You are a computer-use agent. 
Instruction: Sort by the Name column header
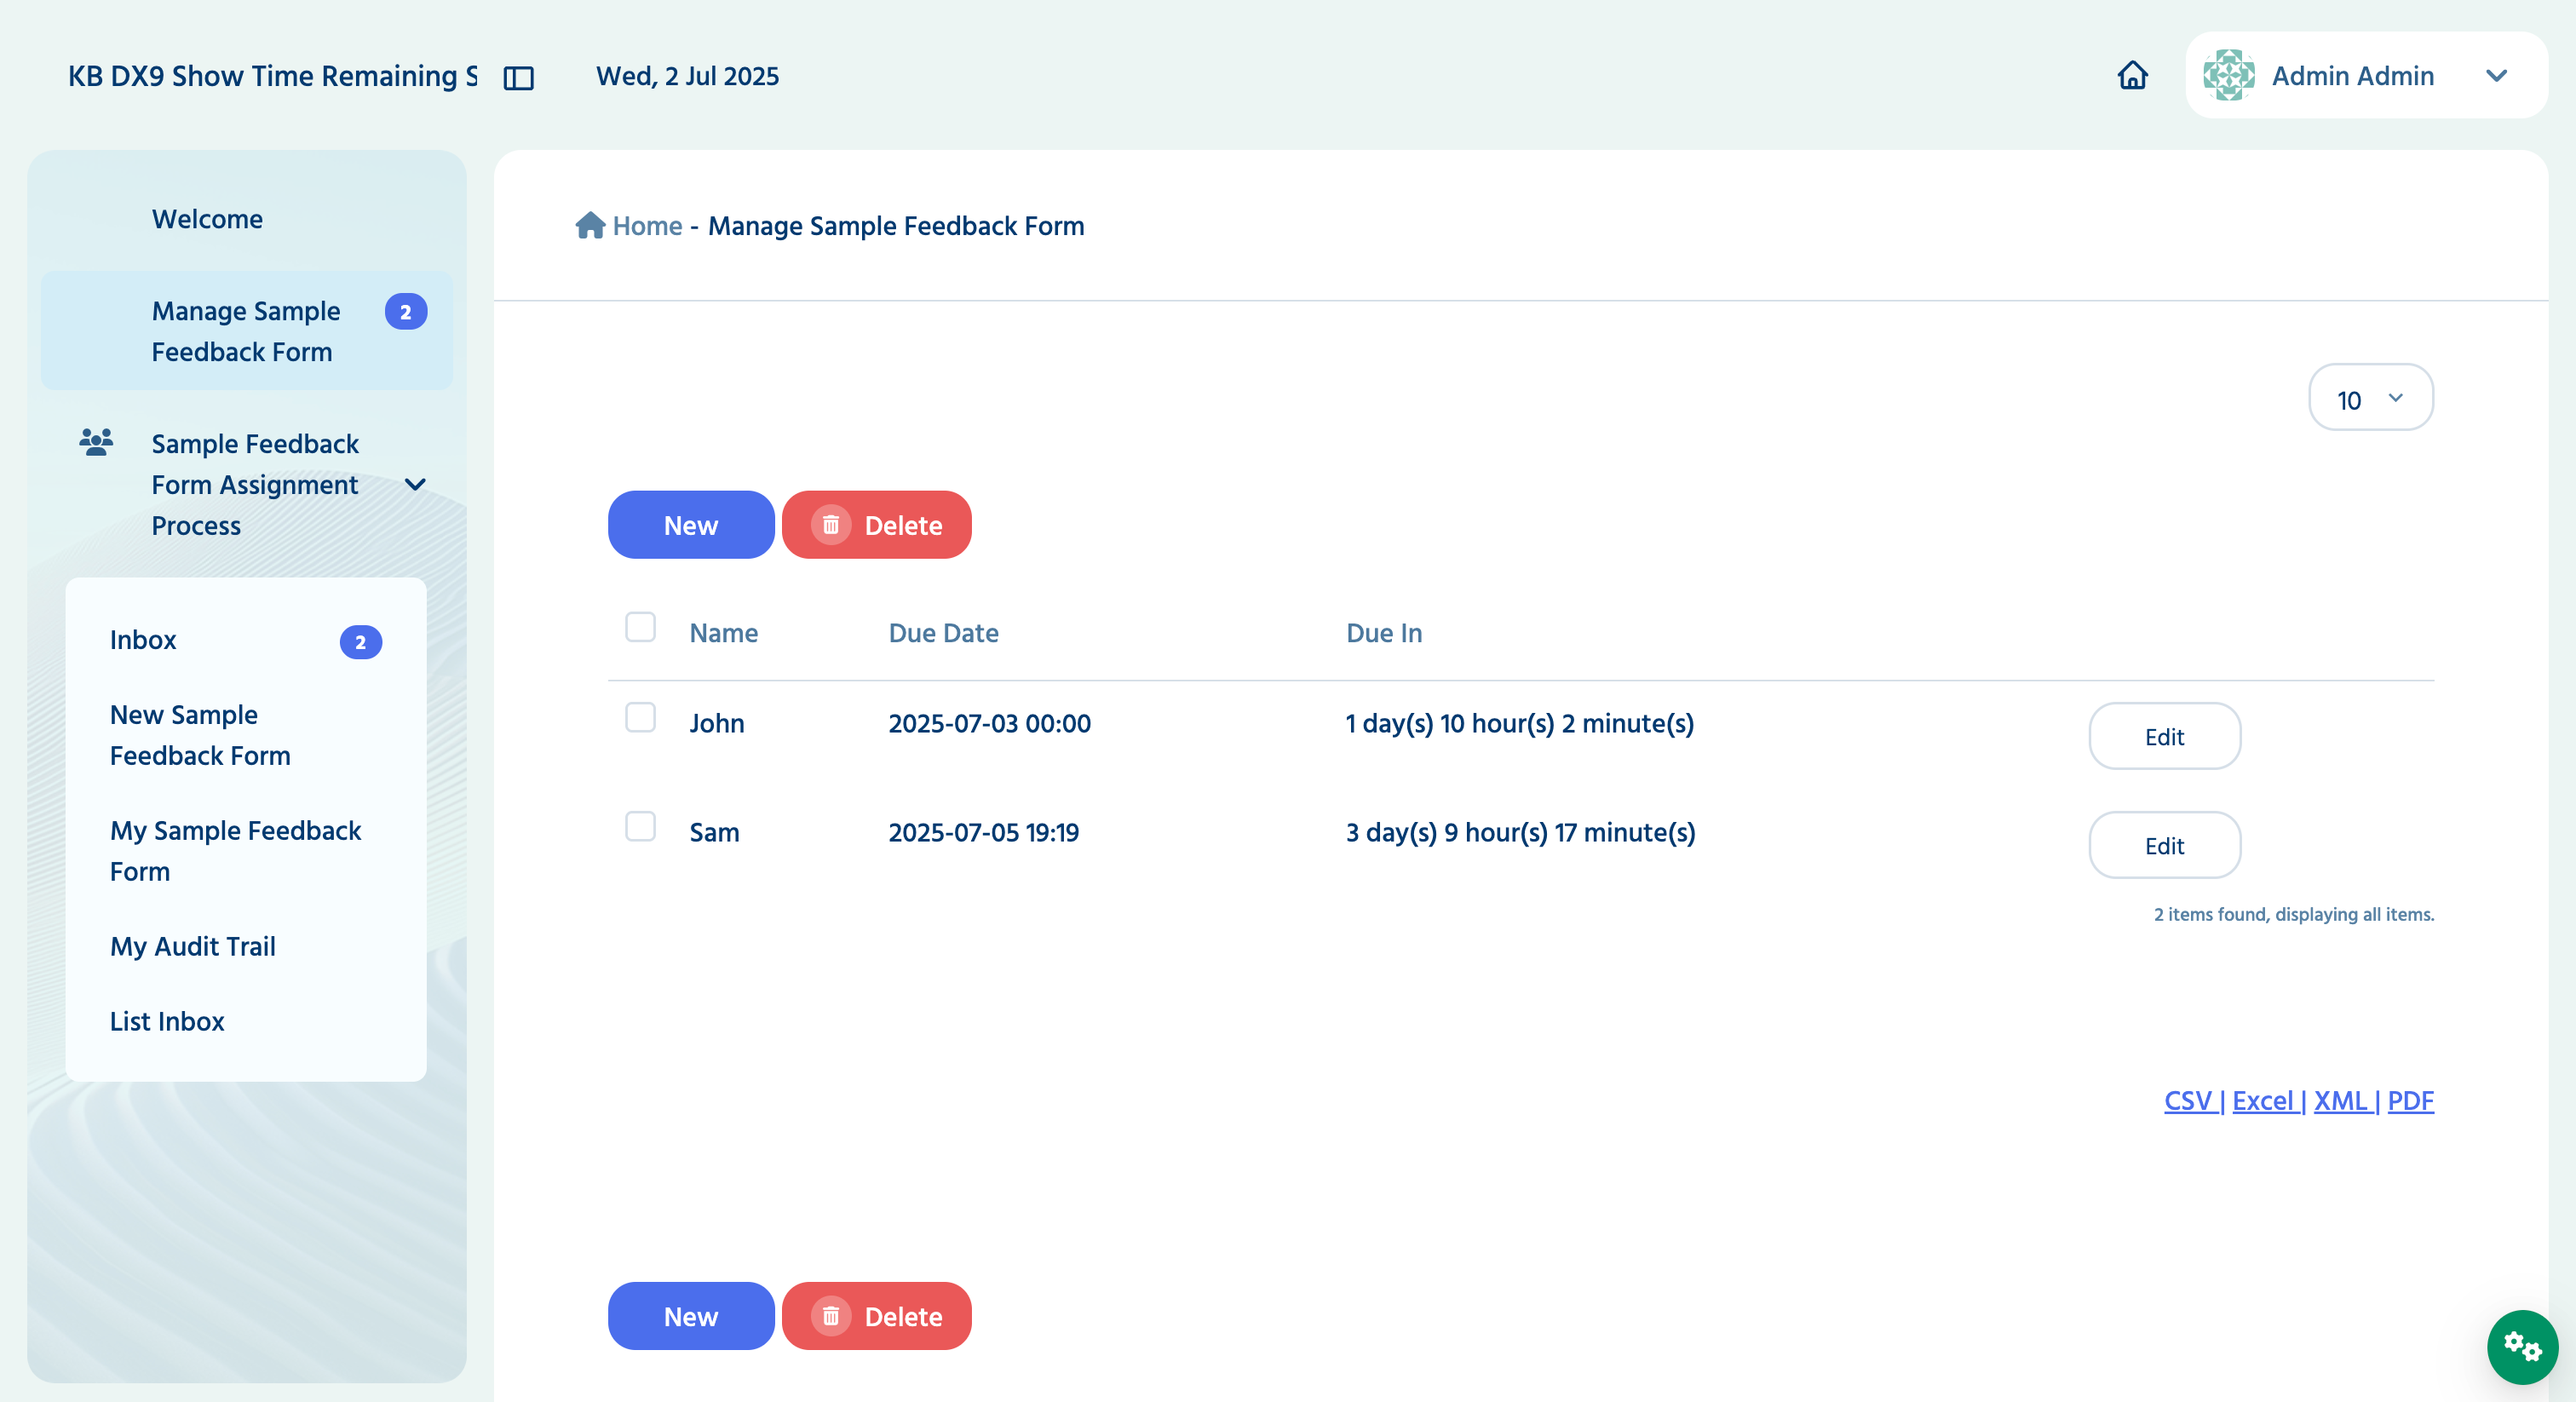pos(724,633)
